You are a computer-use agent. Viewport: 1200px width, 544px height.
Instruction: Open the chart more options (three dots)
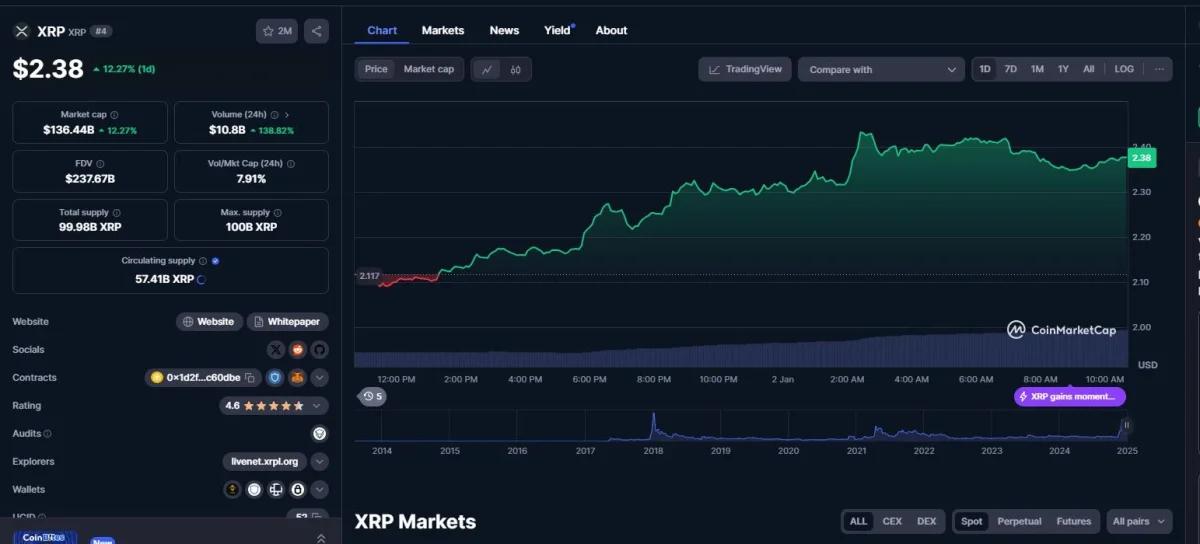(1159, 69)
